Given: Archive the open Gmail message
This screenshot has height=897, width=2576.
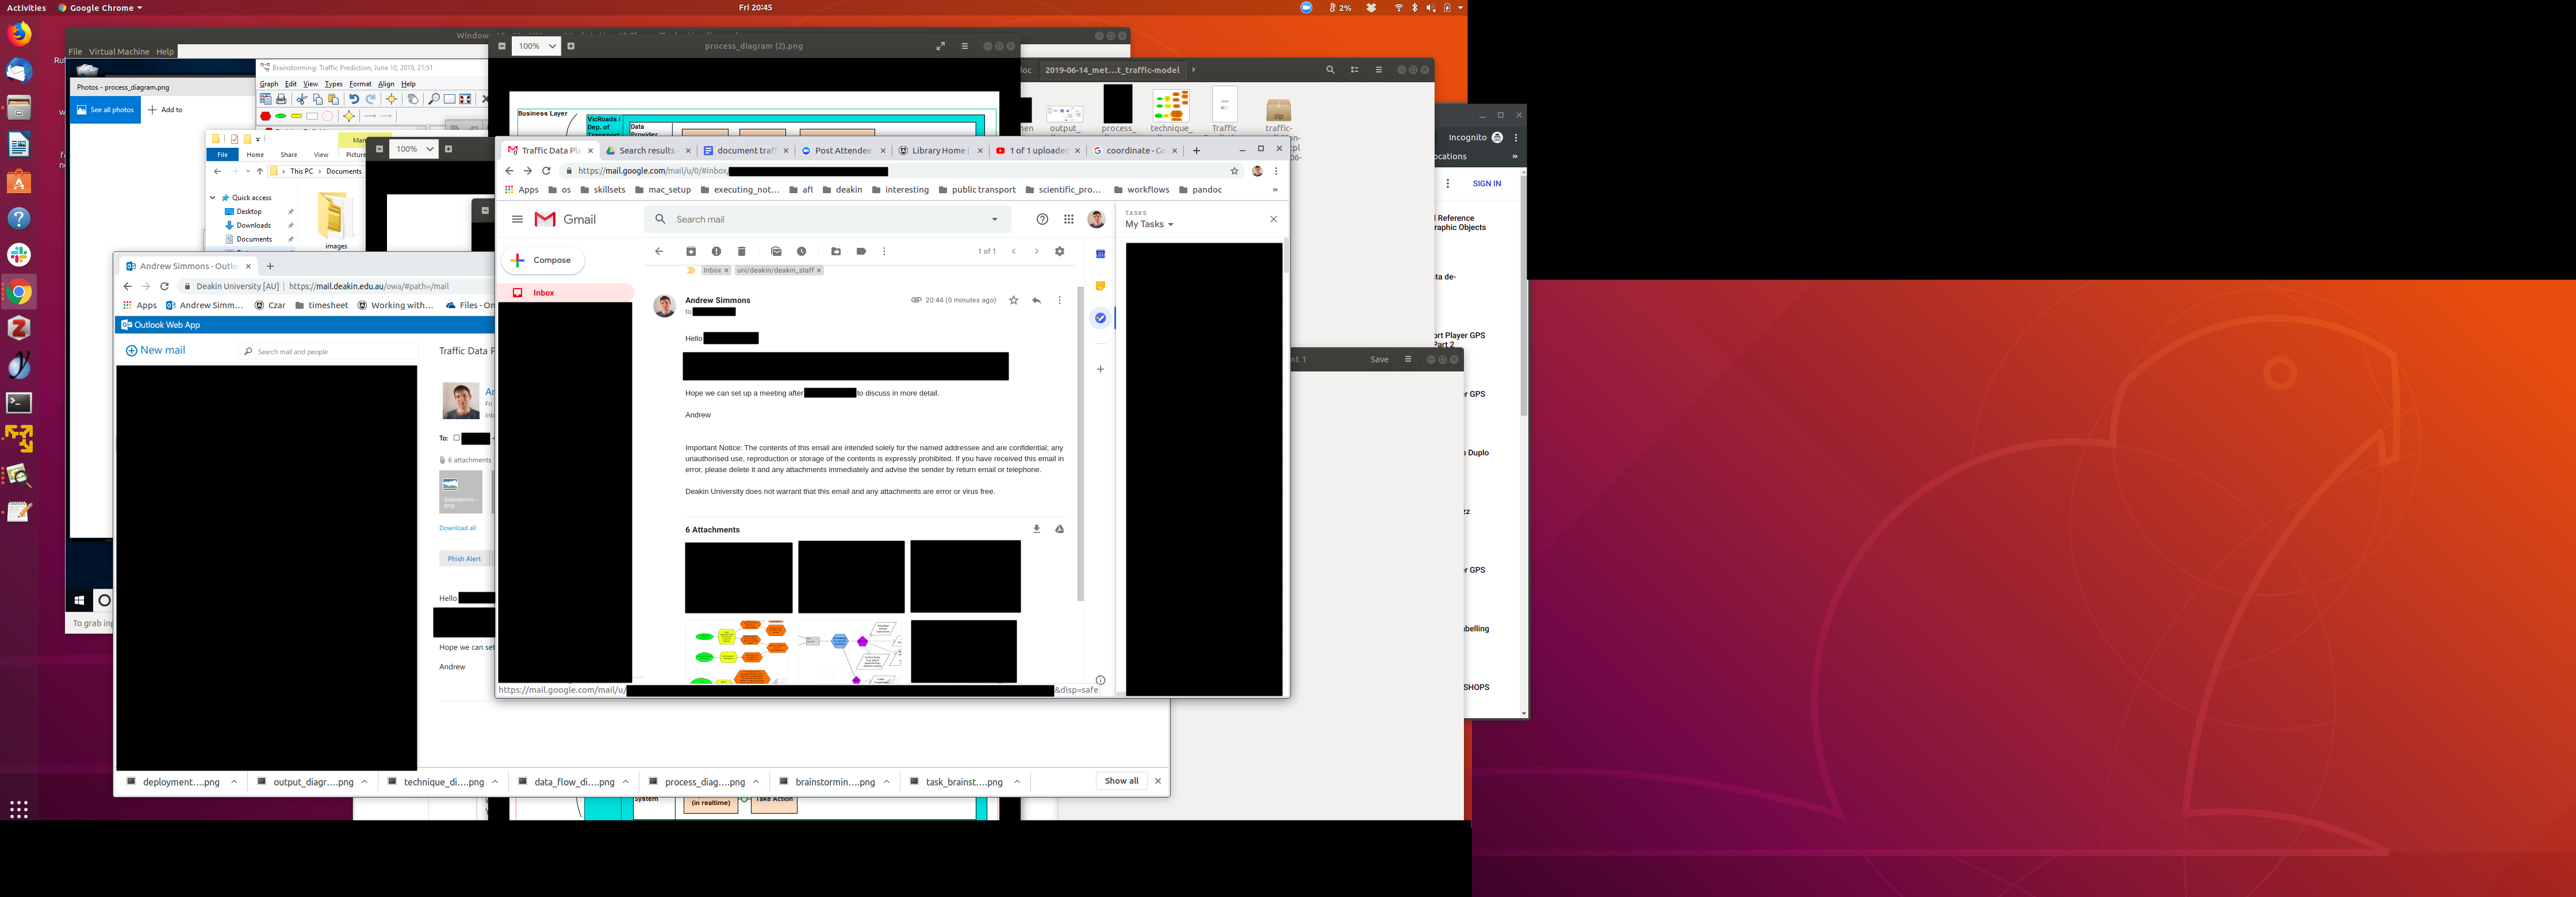Looking at the screenshot, I should click(x=690, y=251).
